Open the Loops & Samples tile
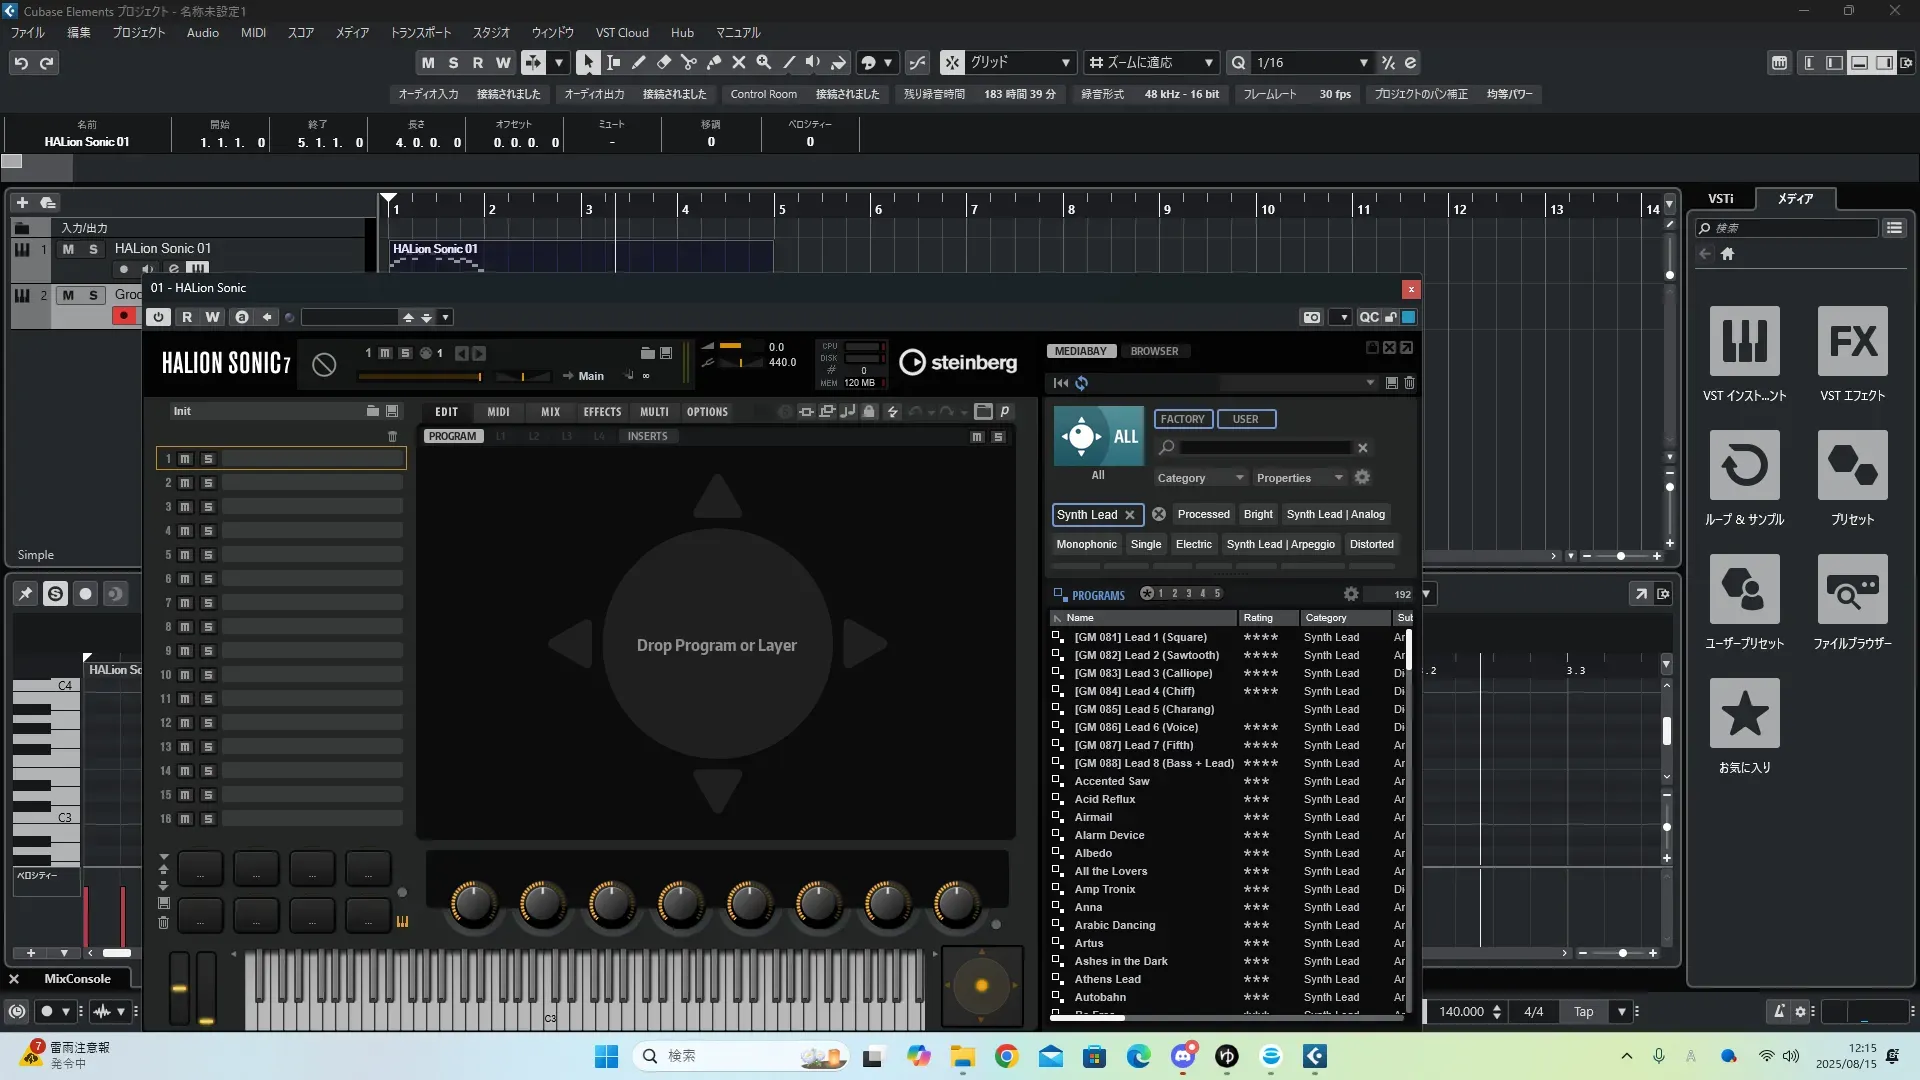The image size is (1920, 1080). [x=1744, y=466]
